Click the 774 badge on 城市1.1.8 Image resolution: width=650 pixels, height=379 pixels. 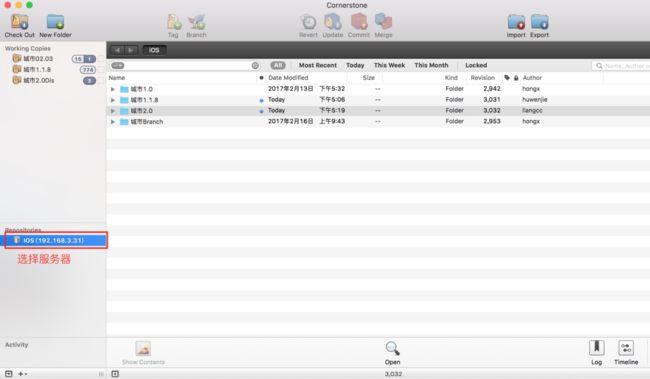point(88,70)
